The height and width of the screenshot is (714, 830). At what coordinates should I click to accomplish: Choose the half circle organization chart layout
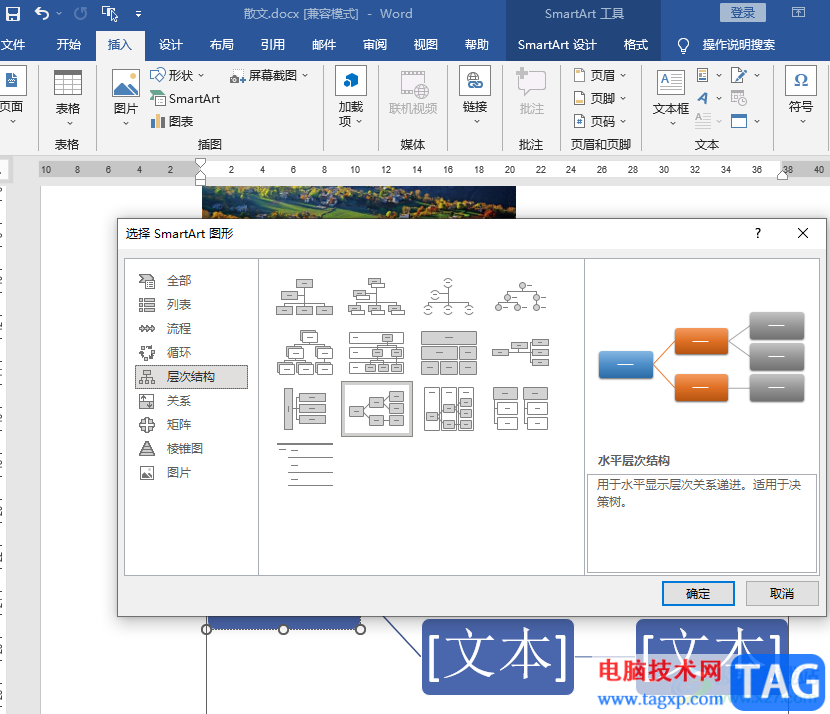(448, 297)
